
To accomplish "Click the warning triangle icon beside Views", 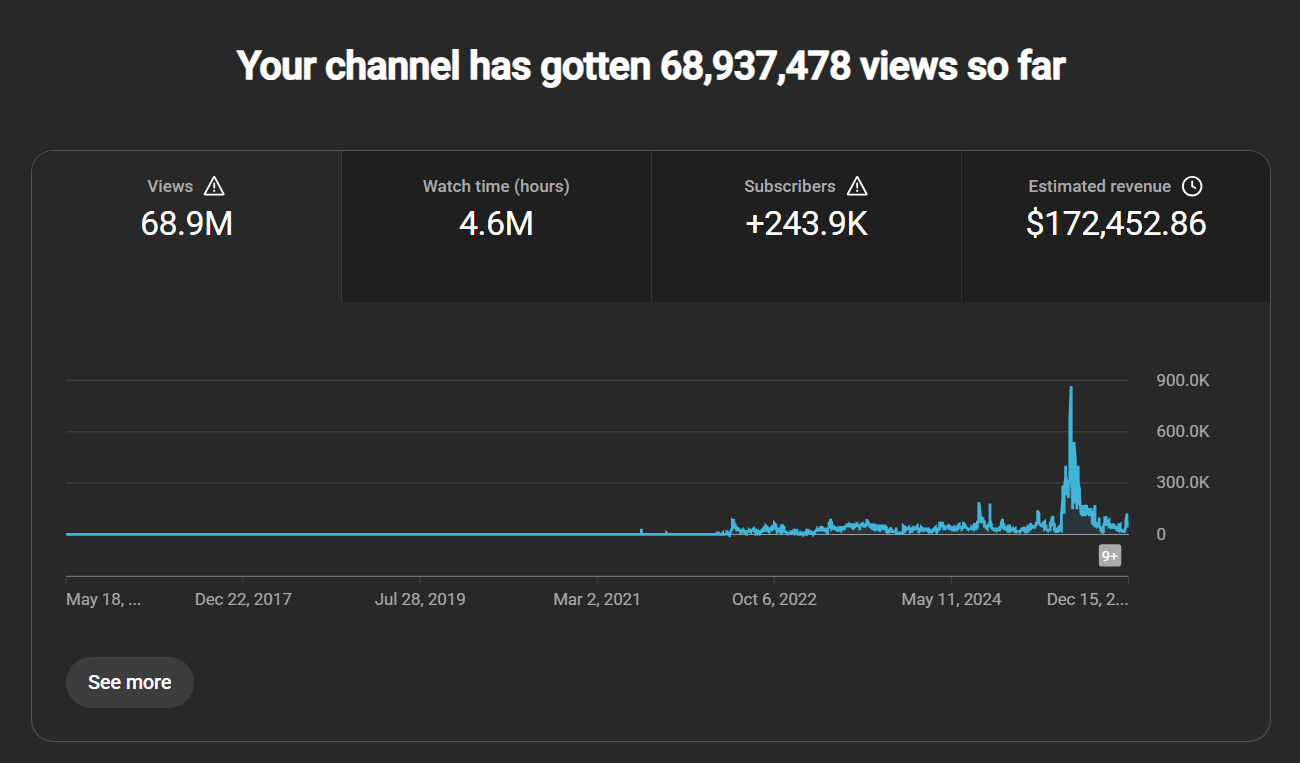I will 214,186.
